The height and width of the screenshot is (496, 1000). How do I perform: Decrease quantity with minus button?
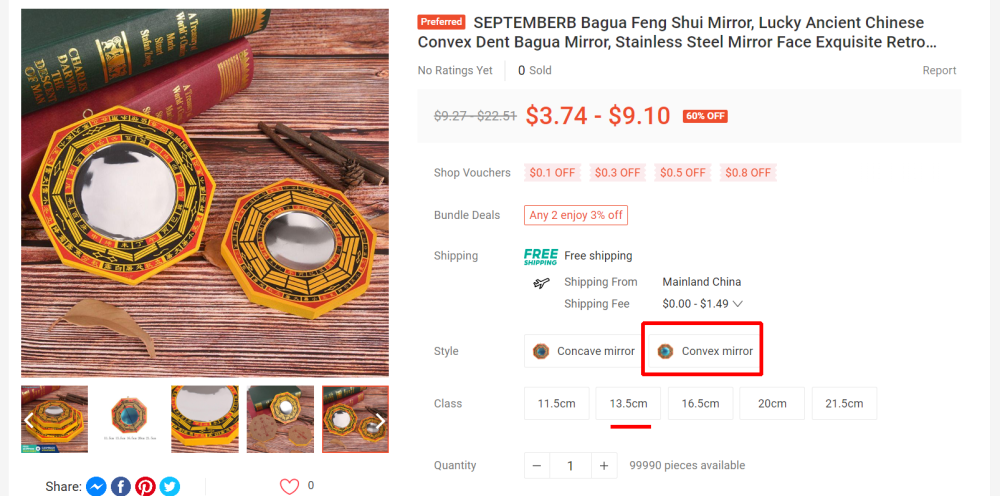tap(537, 466)
